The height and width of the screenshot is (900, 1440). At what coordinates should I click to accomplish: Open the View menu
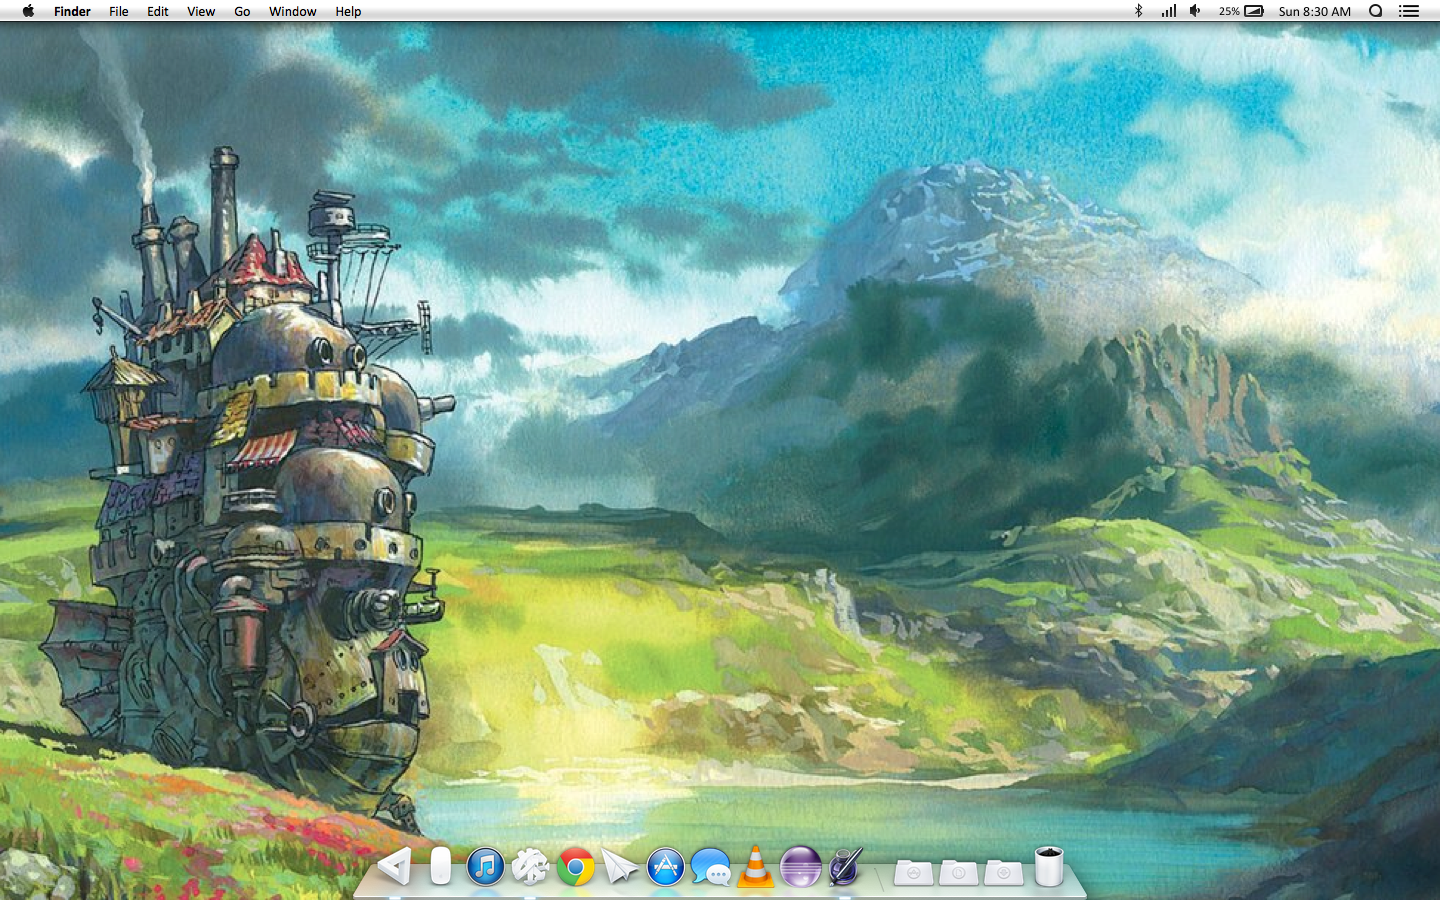tap(201, 11)
